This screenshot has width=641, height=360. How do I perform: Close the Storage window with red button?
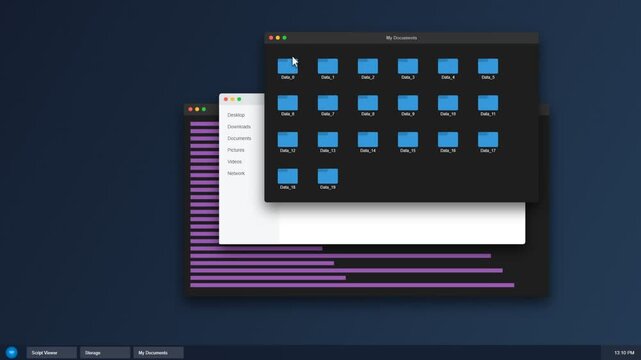click(x=226, y=99)
